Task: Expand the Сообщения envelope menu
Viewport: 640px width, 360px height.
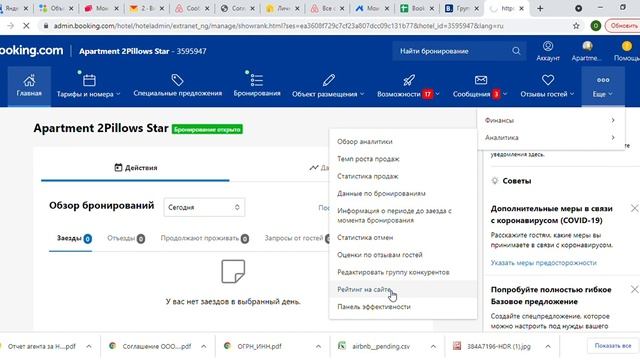Action: (480, 86)
